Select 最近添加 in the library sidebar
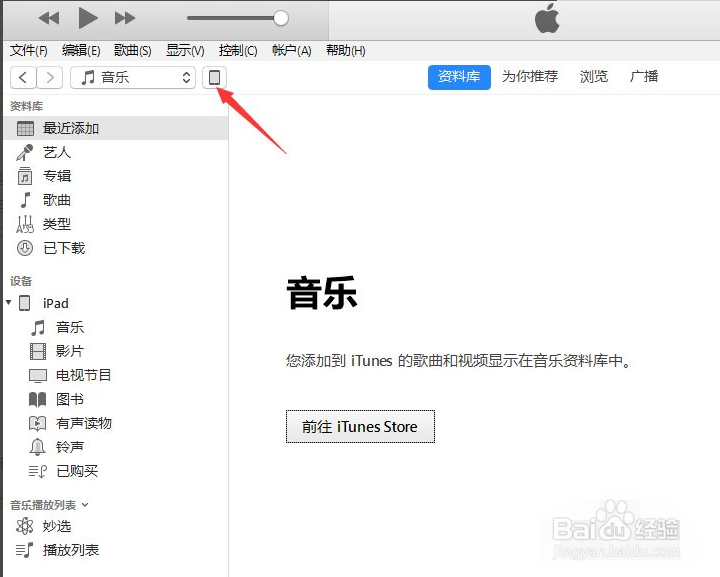The width and height of the screenshot is (720, 577). click(x=116, y=128)
